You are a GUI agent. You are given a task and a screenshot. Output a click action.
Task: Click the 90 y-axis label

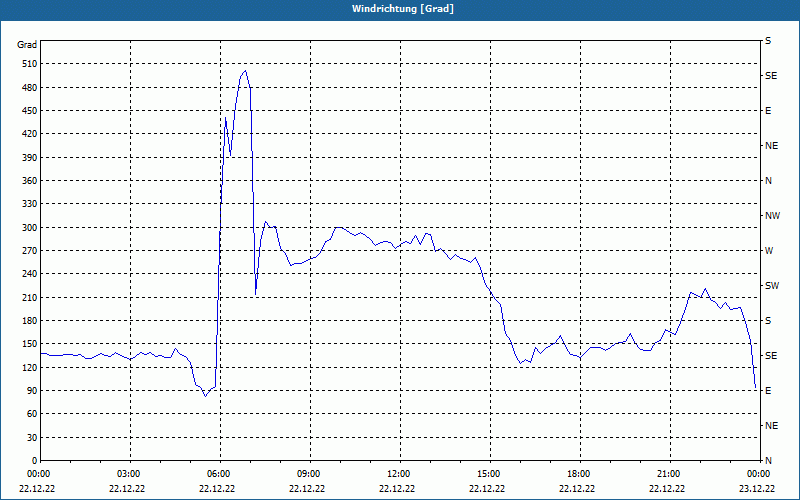click(33, 391)
